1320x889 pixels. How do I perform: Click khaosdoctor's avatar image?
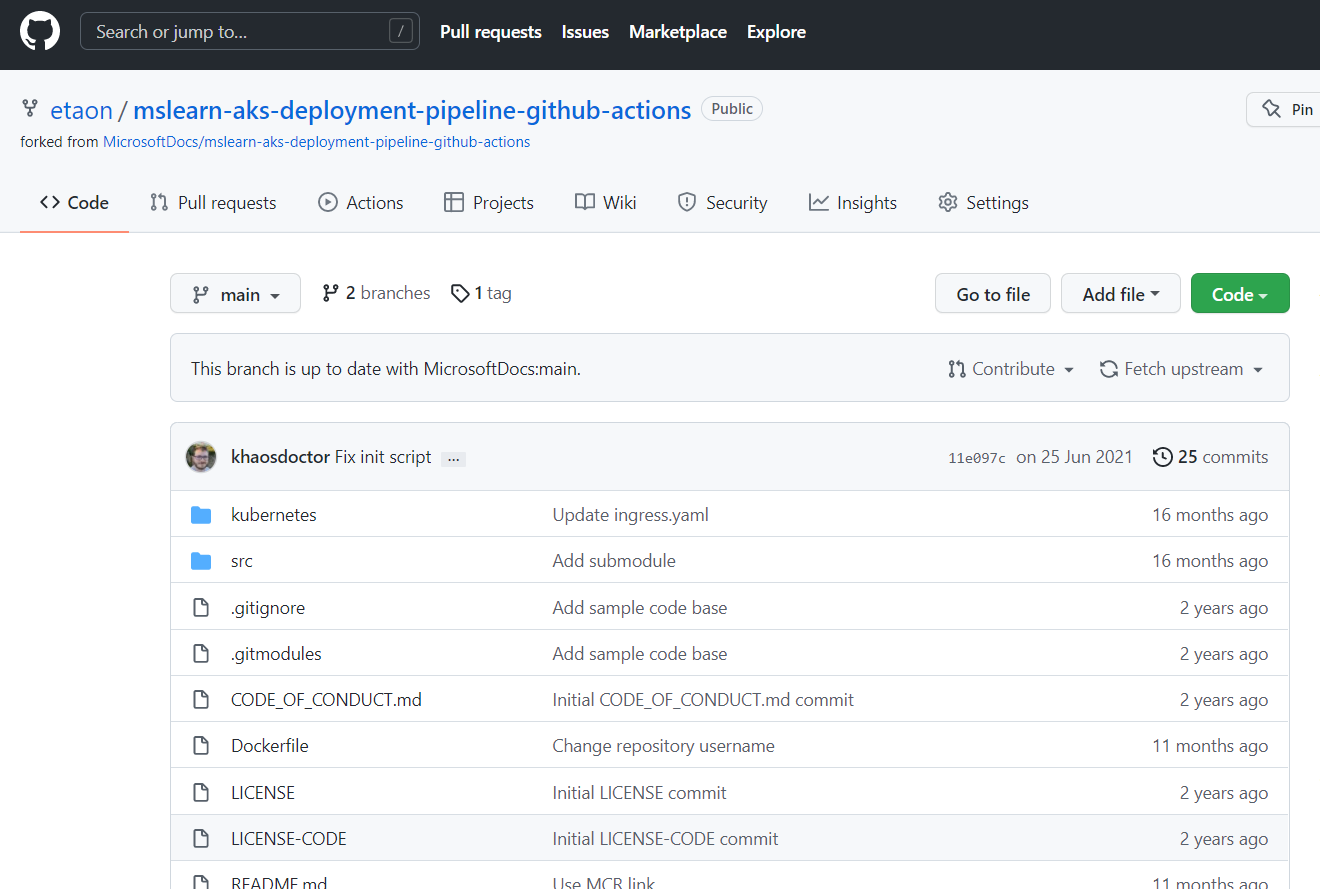201,457
